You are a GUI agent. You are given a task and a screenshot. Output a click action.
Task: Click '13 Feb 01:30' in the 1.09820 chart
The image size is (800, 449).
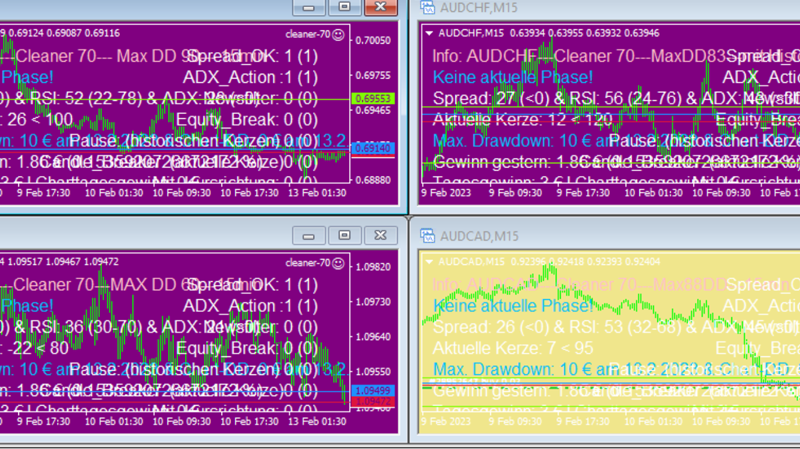[x=317, y=421]
